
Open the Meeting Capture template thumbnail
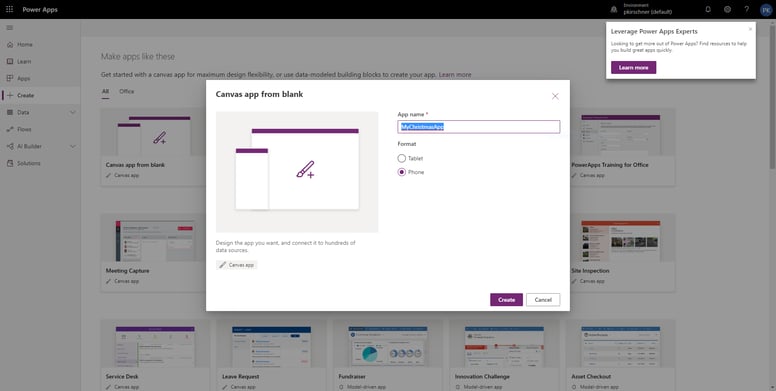point(155,241)
